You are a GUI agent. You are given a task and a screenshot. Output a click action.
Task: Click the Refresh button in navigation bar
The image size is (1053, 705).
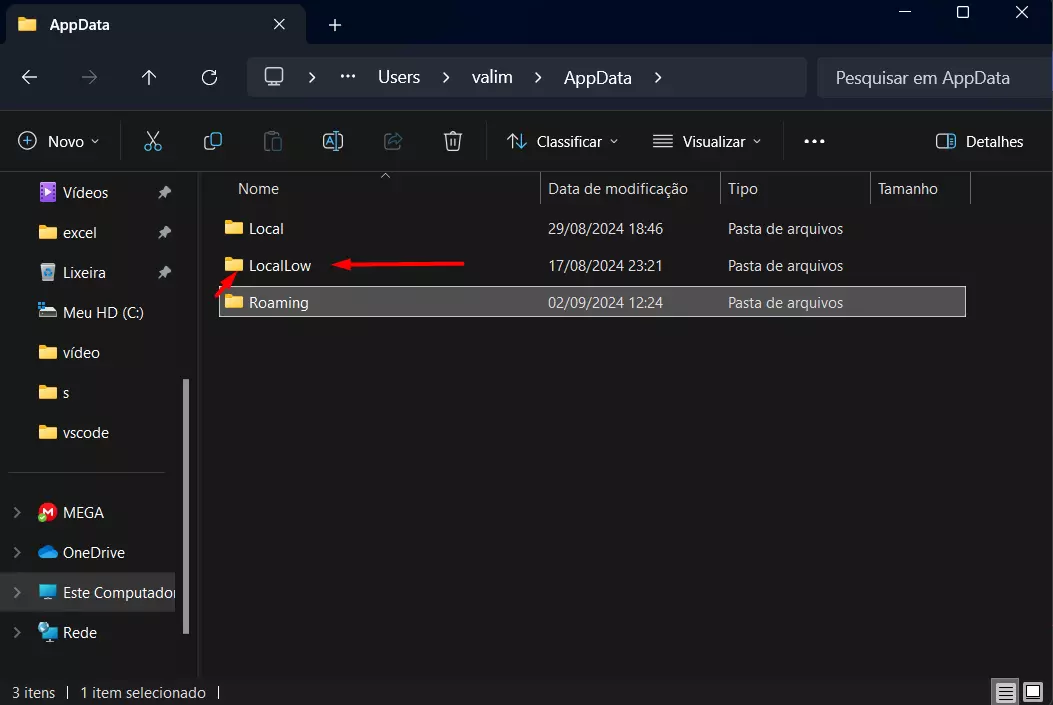[x=209, y=77]
